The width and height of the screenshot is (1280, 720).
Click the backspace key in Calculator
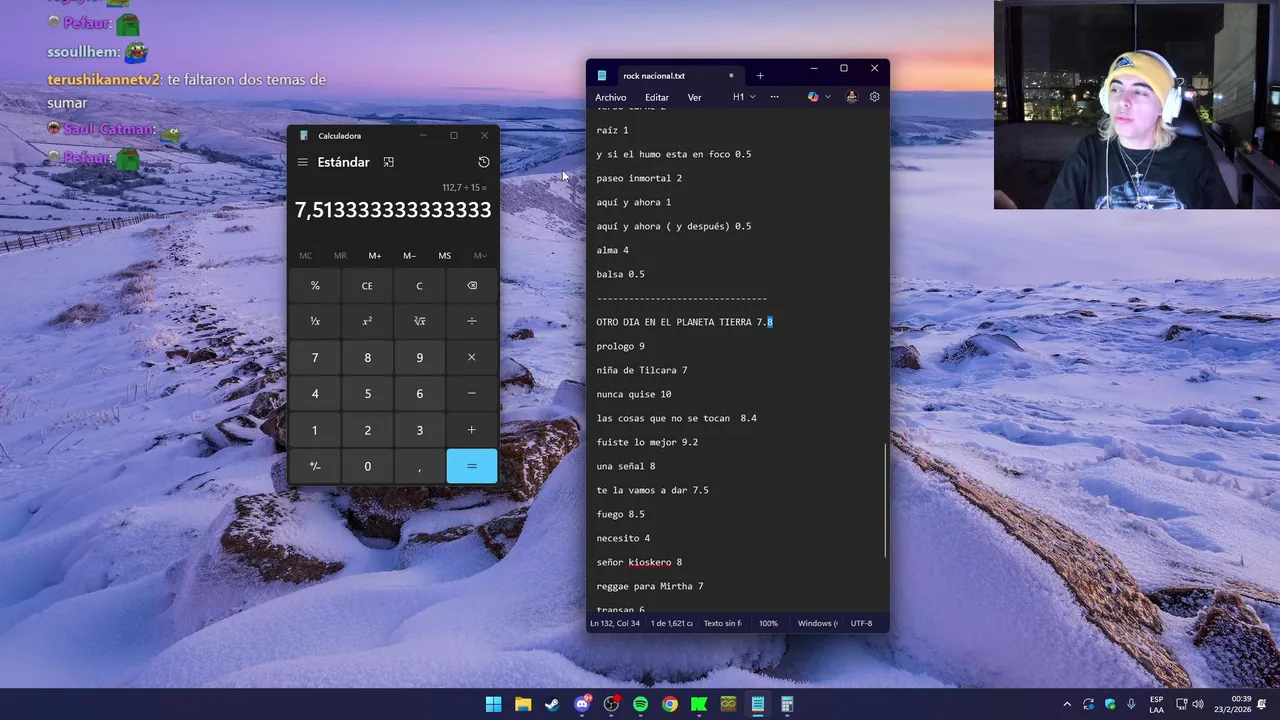(x=472, y=286)
